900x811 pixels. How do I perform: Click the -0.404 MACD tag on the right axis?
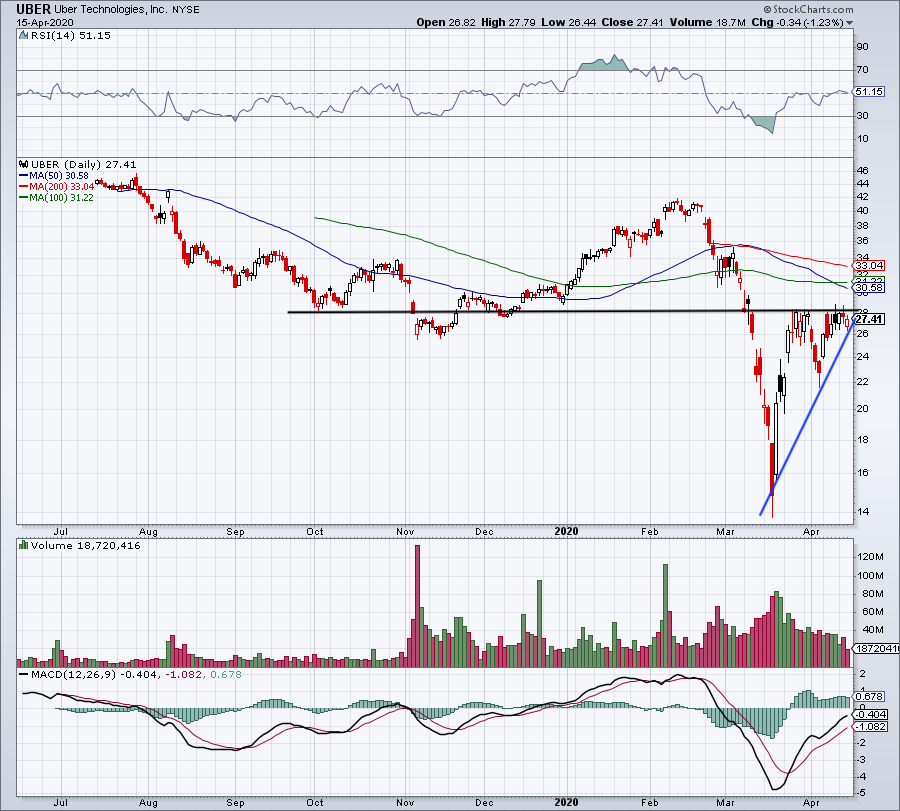click(x=871, y=715)
